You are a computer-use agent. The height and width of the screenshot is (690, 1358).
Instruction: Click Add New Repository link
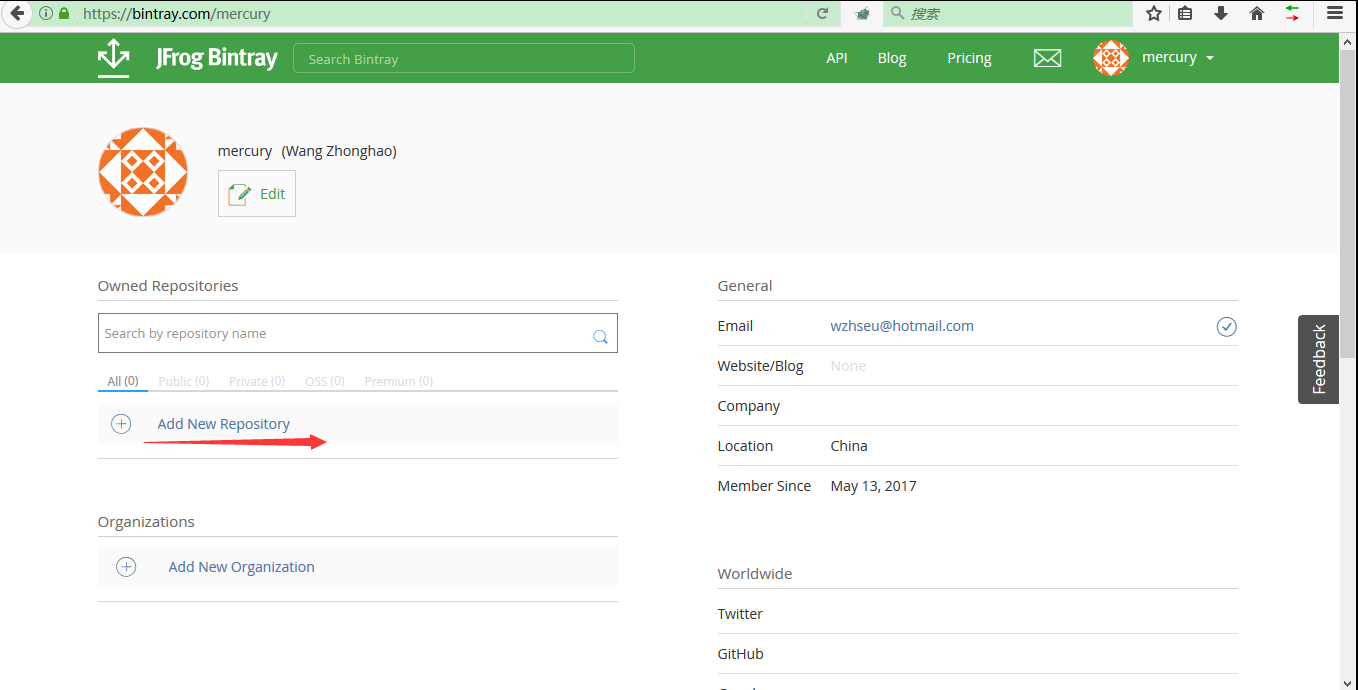tap(224, 424)
